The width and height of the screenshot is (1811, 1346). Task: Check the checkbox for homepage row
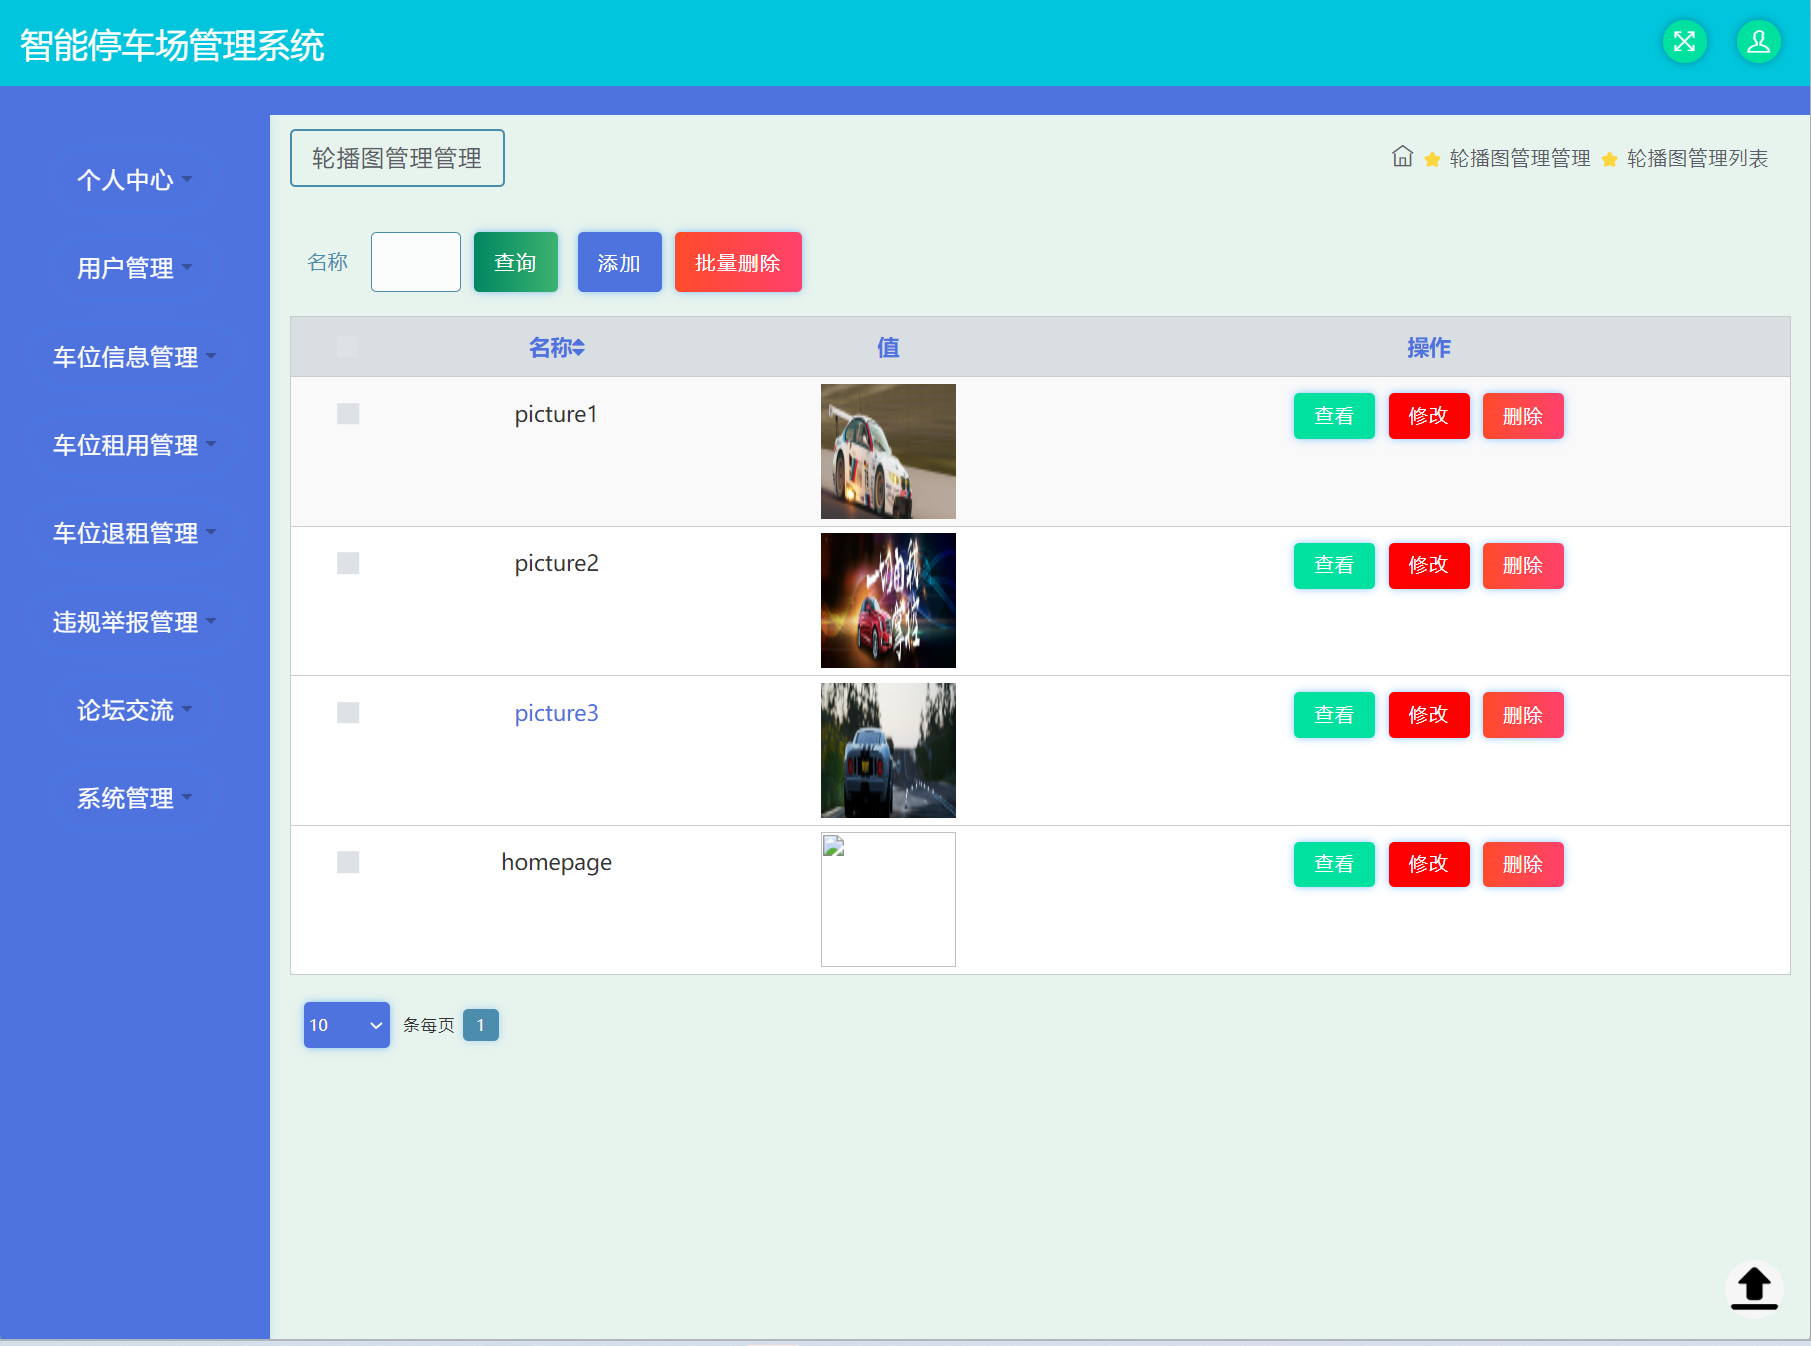point(348,862)
